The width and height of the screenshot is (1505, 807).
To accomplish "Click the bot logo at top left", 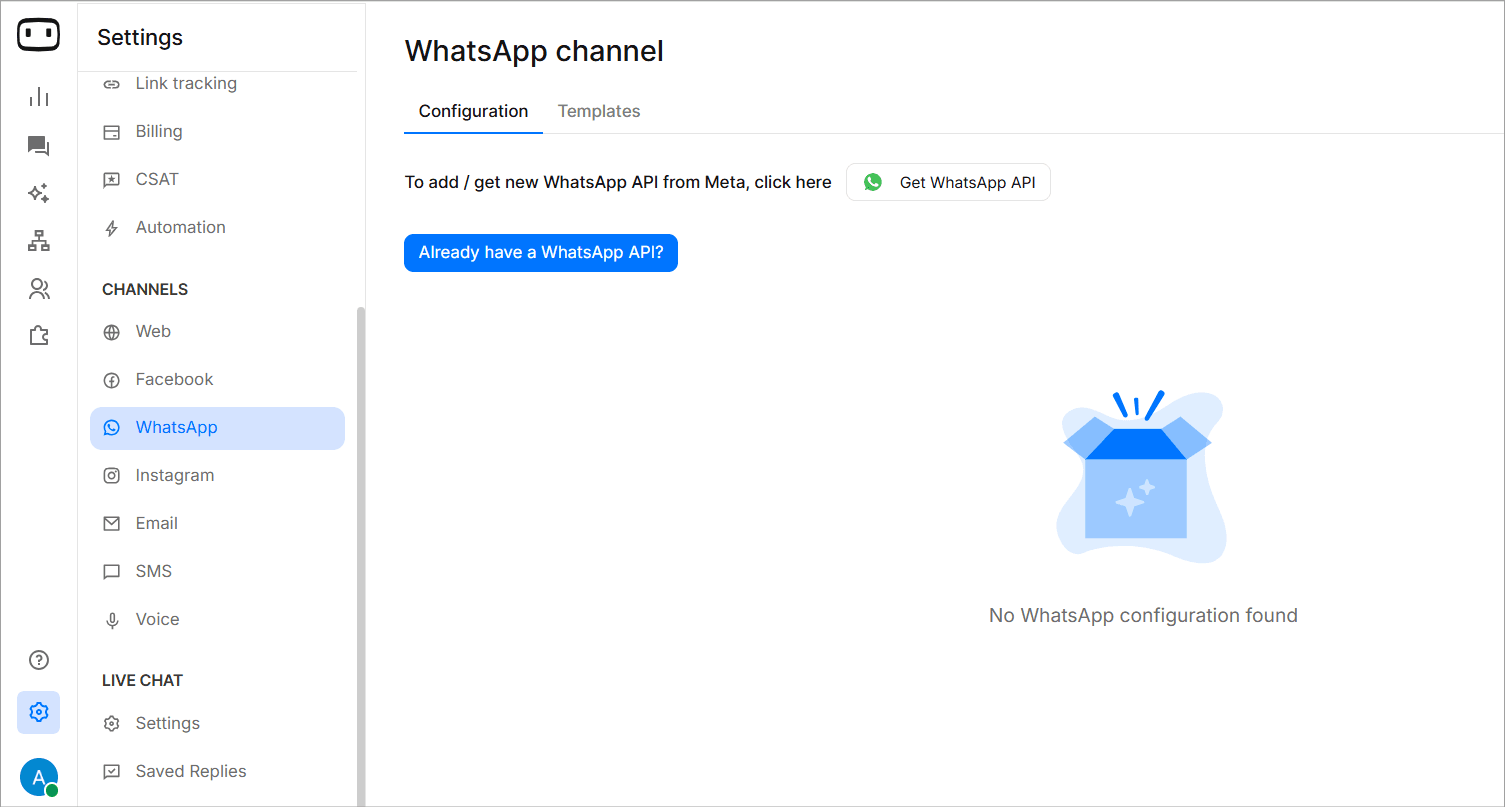I will (x=38, y=35).
